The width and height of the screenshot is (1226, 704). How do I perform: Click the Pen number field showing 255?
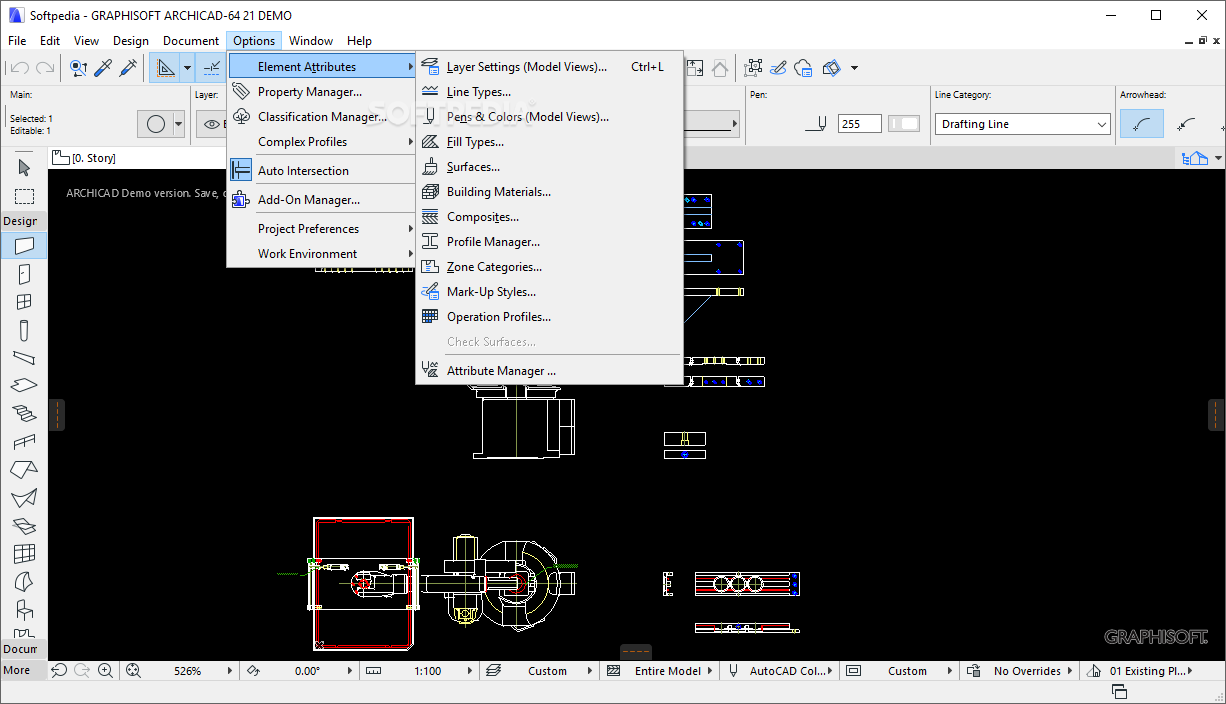click(x=860, y=124)
